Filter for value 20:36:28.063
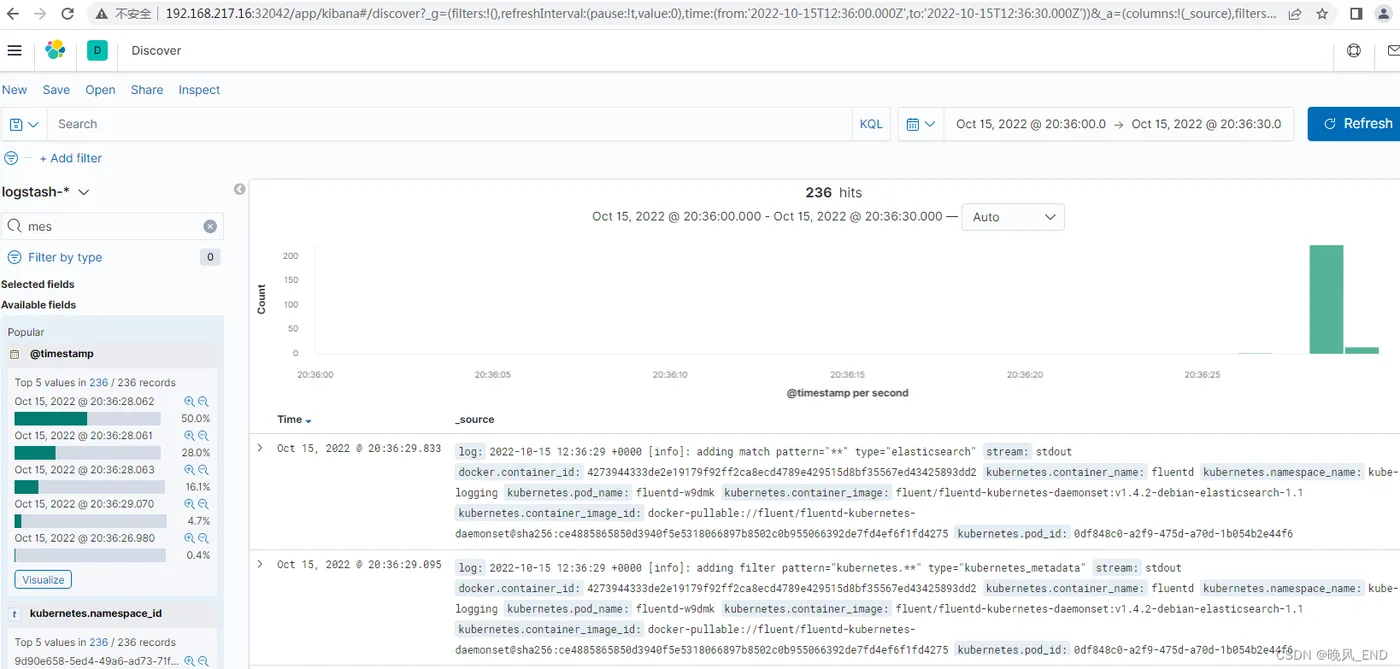Image resolution: width=1400 pixels, height=669 pixels. (x=190, y=470)
